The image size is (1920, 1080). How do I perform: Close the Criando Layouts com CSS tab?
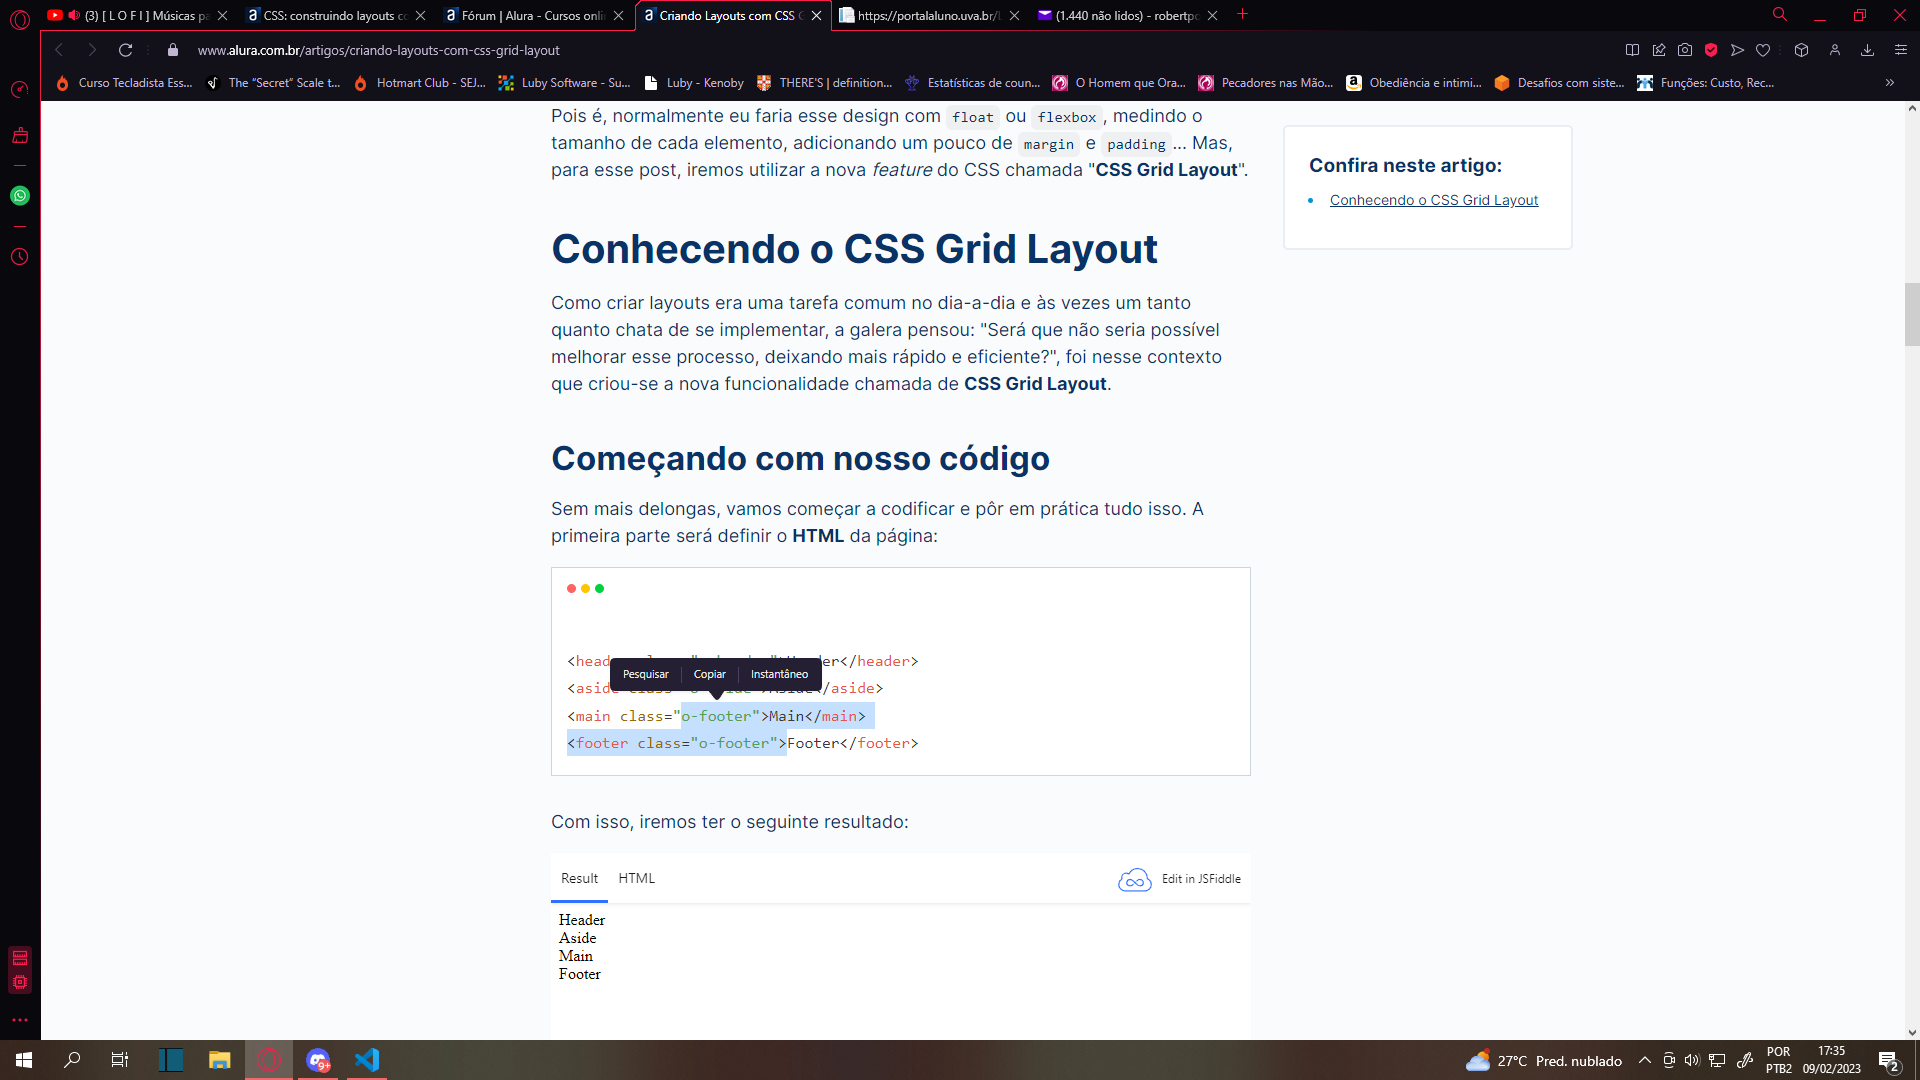click(x=817, y=15)
